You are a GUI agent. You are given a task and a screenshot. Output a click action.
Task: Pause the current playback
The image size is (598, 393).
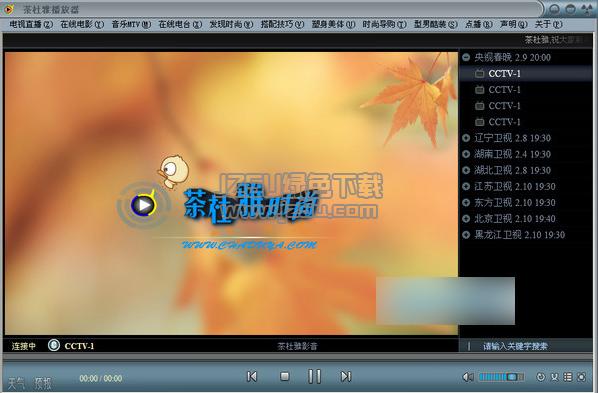pyautogui.click(x=315, y=377)
